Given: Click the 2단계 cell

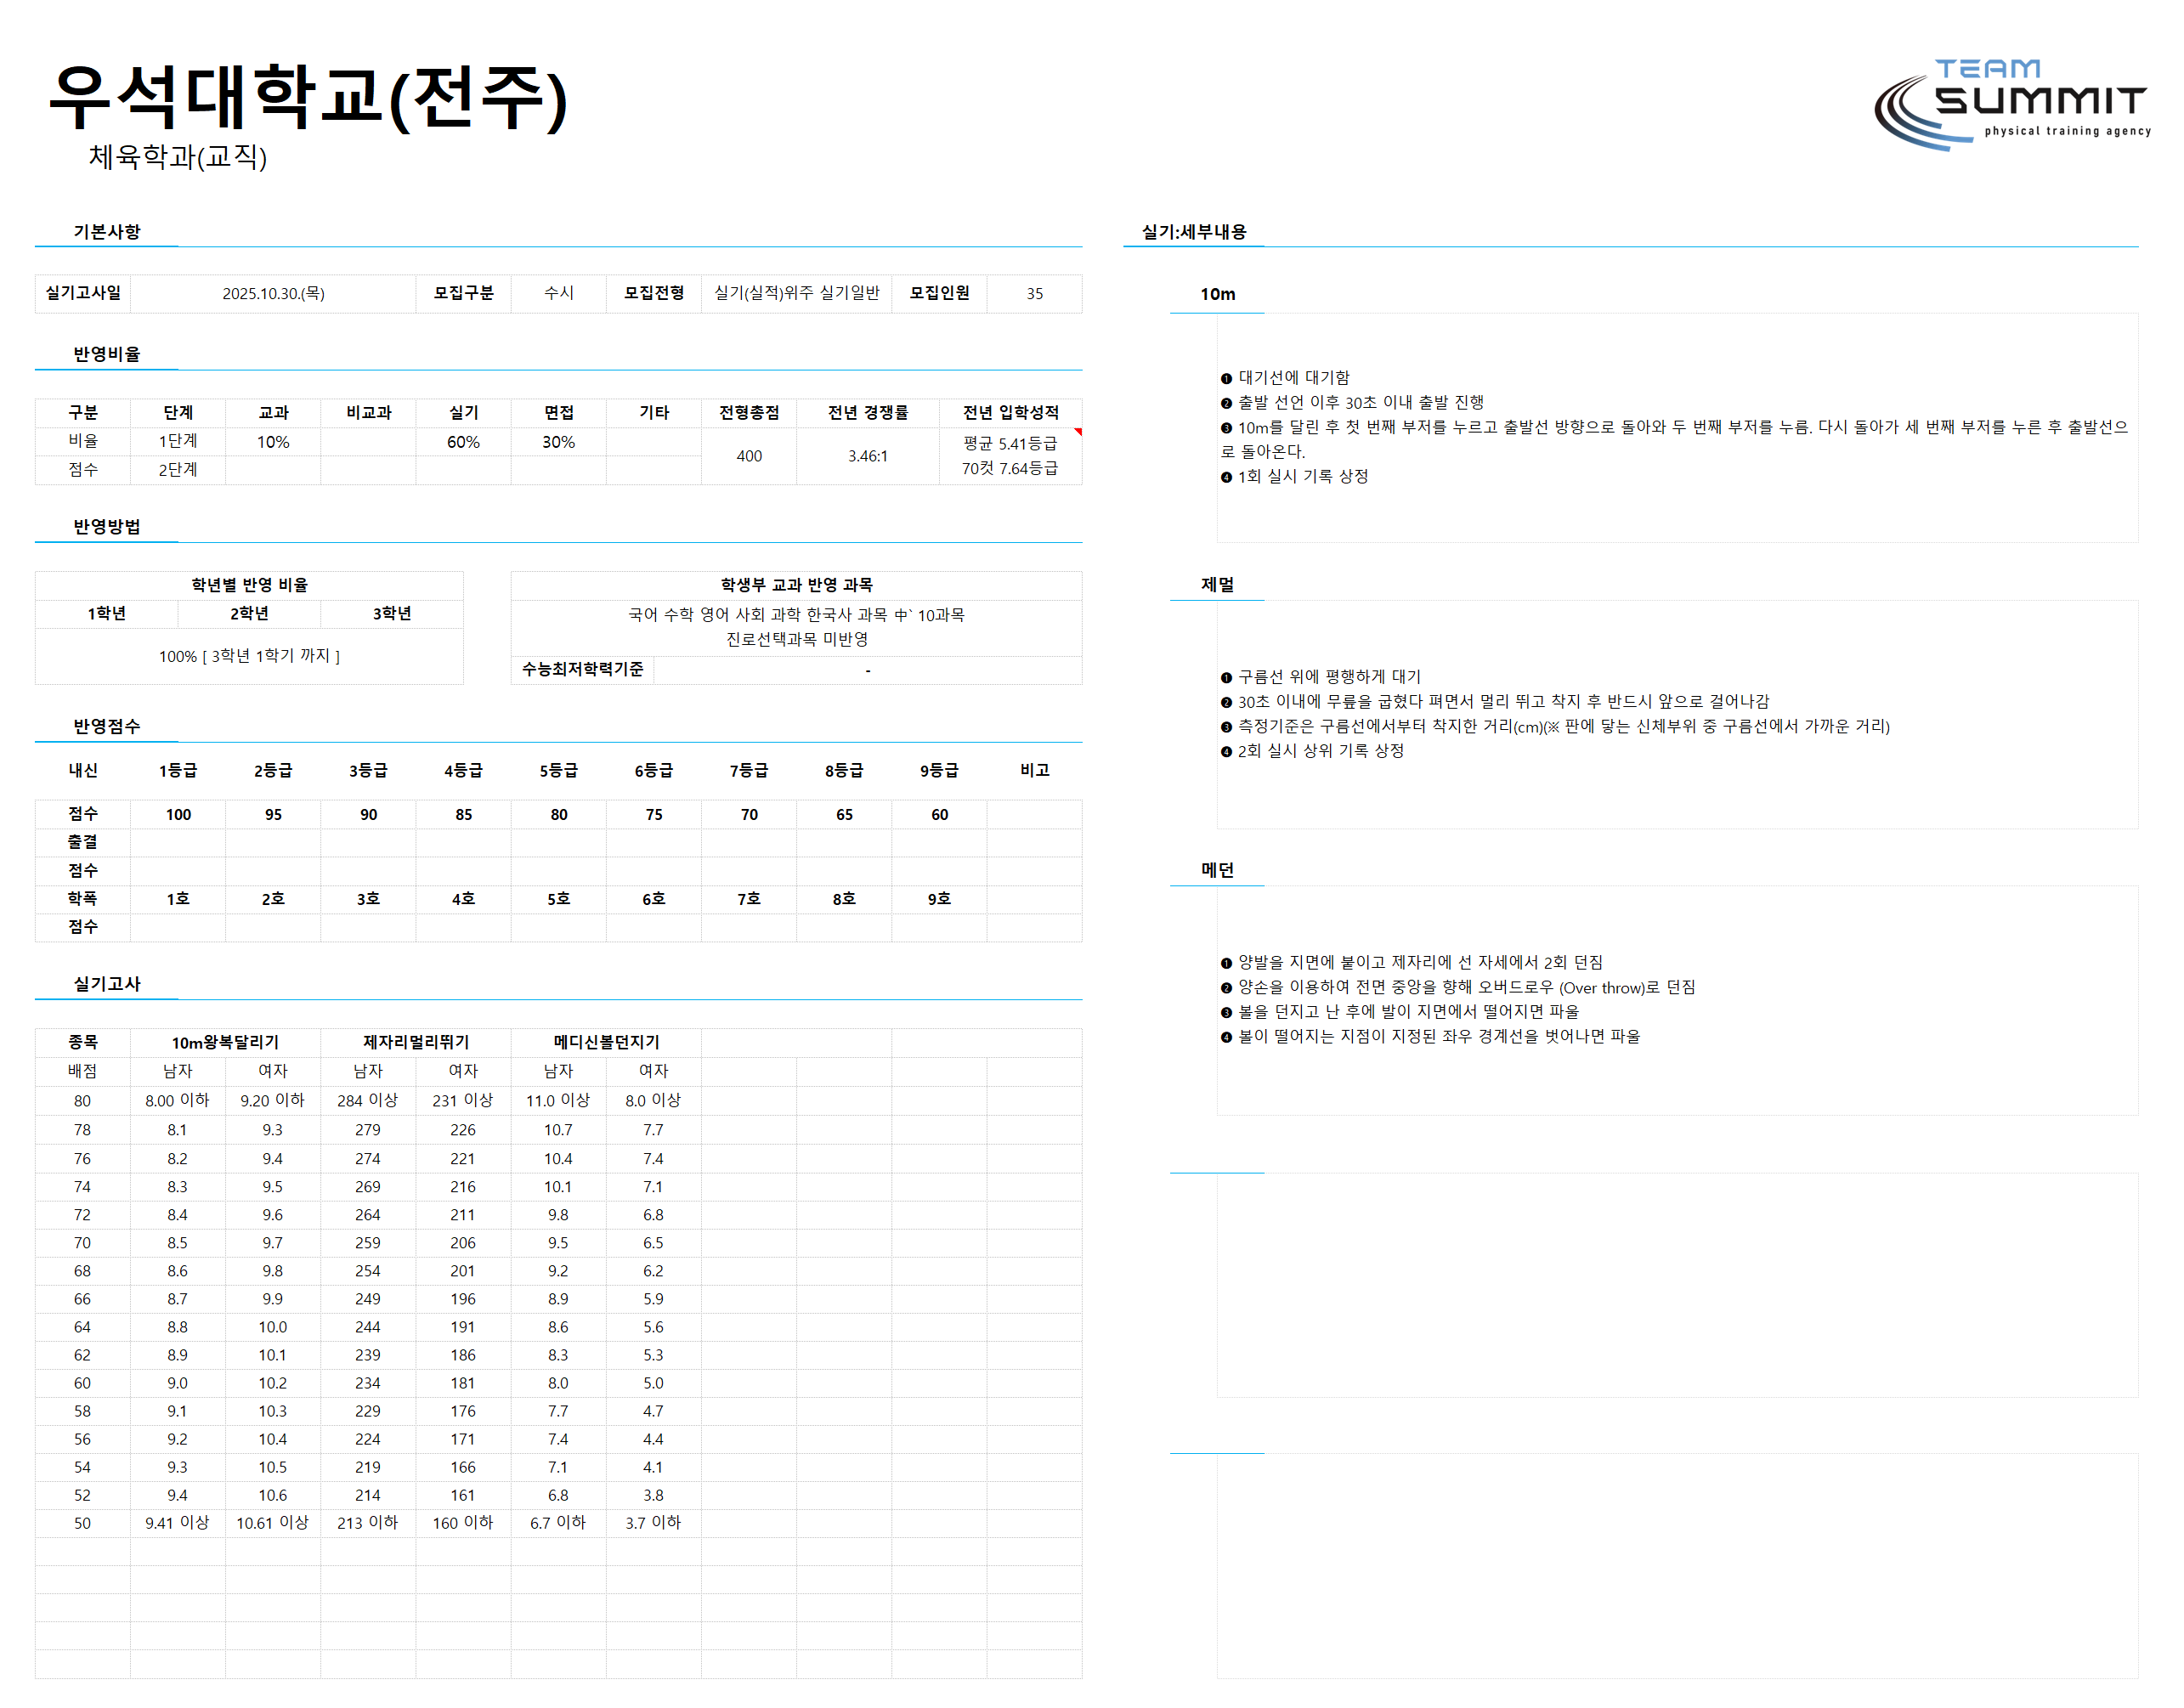Looking at the screenshot, I should click(x=178, y=470).
